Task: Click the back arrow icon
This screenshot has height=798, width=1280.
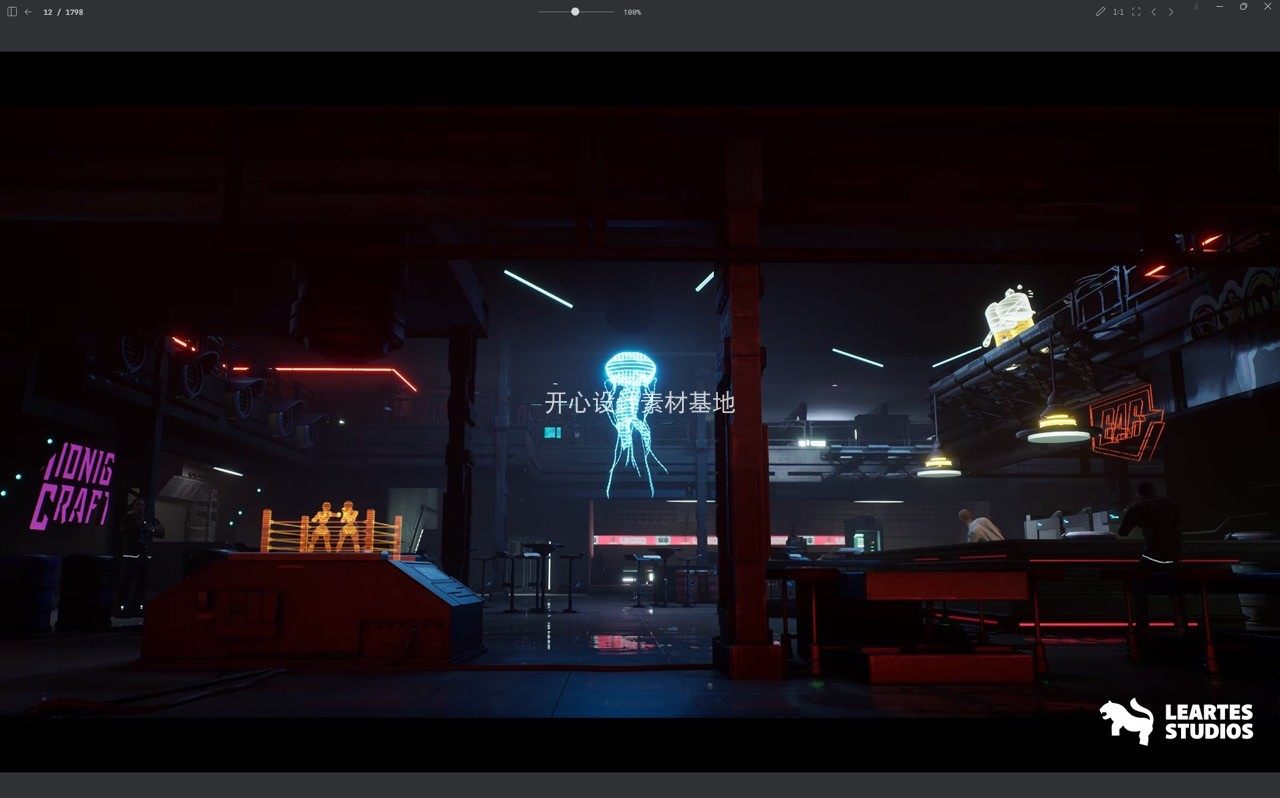Action: (x=28, y=12)
